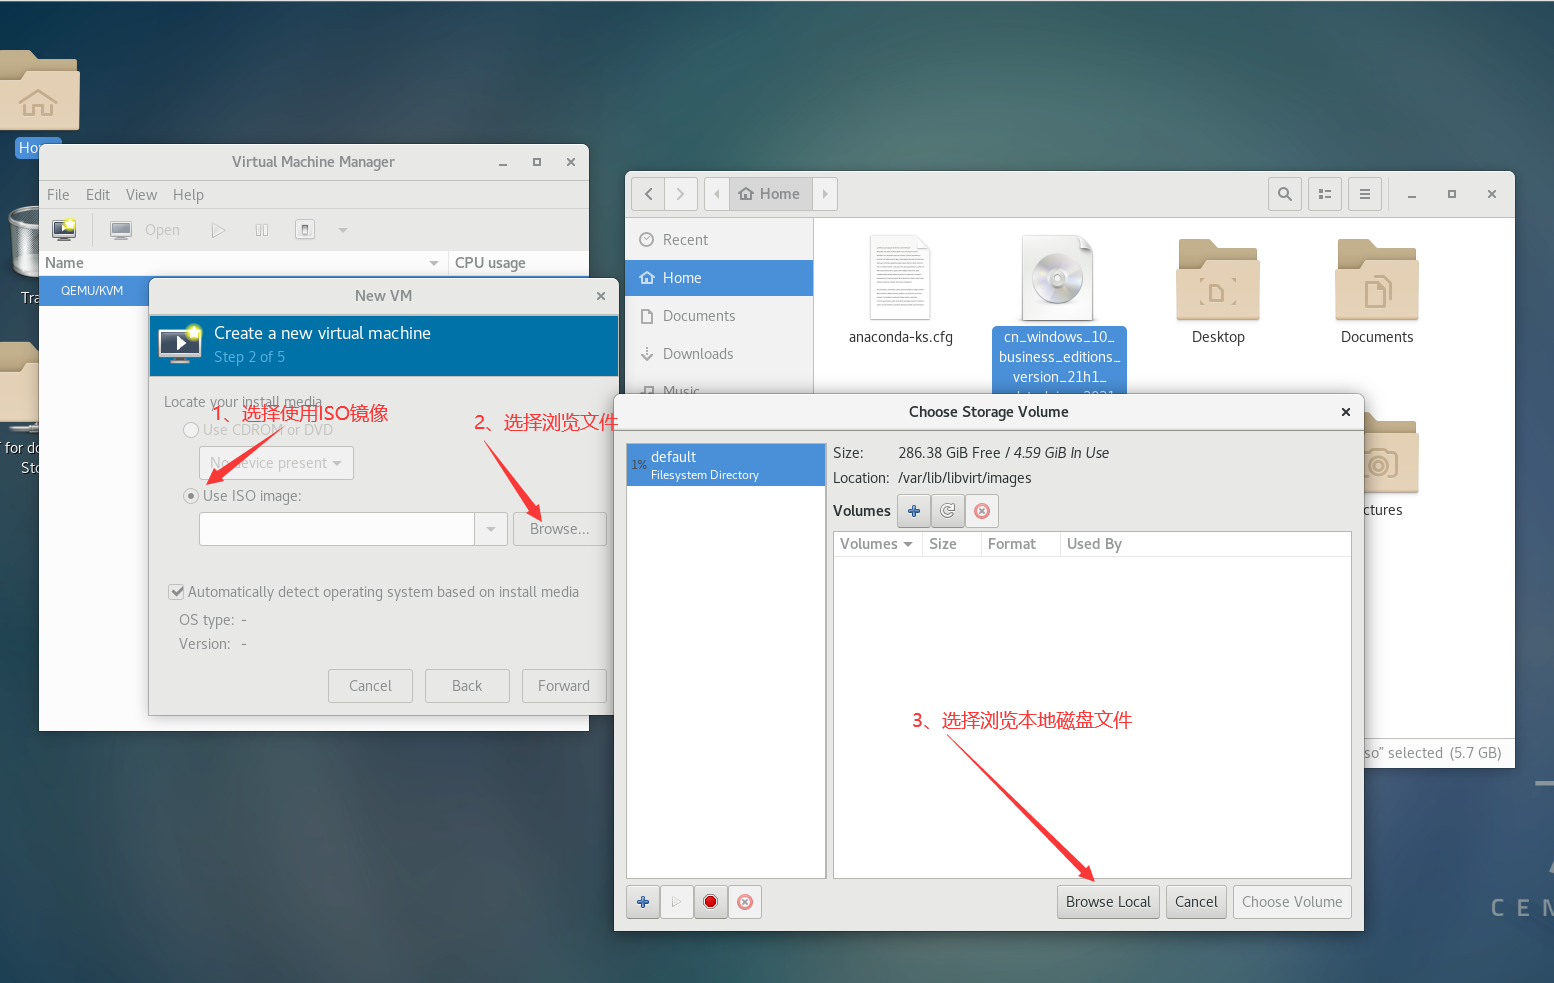
Task: Open the shutdown options dropdown arrow
Action: 342,230
